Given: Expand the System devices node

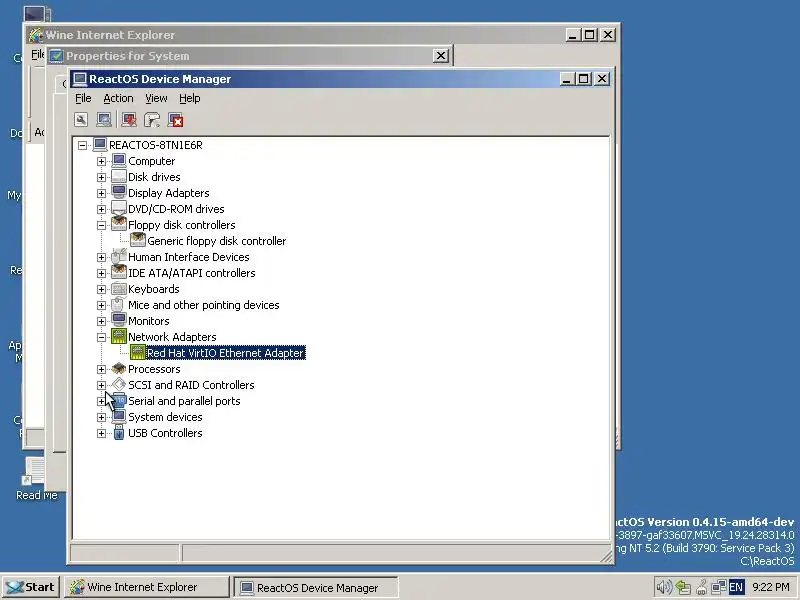Looking at the screenshot, I should click(x=101, y=417).
